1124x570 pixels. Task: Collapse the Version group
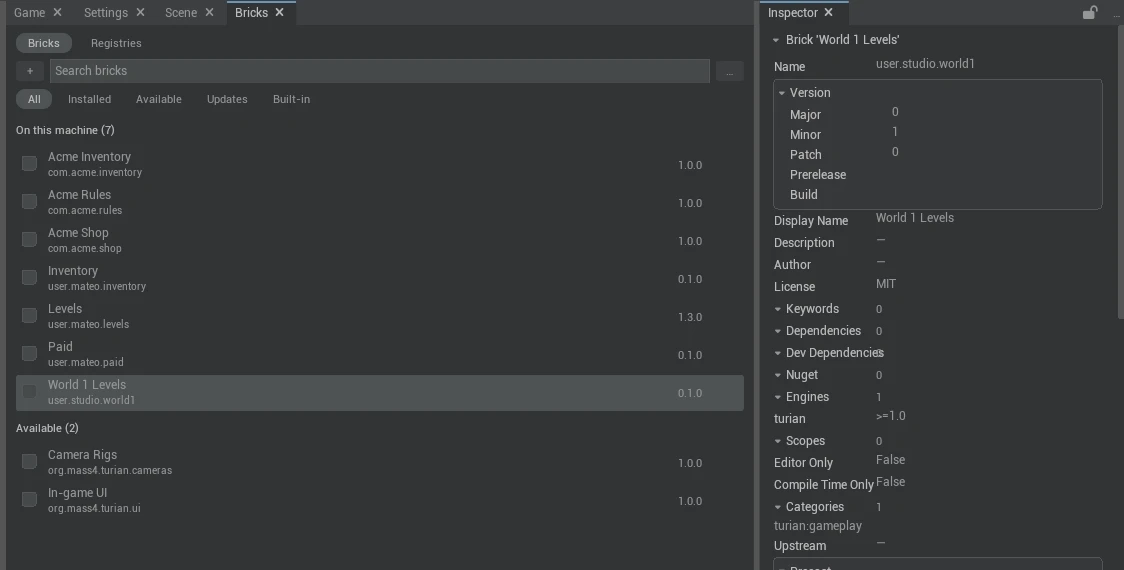[781, 93]
